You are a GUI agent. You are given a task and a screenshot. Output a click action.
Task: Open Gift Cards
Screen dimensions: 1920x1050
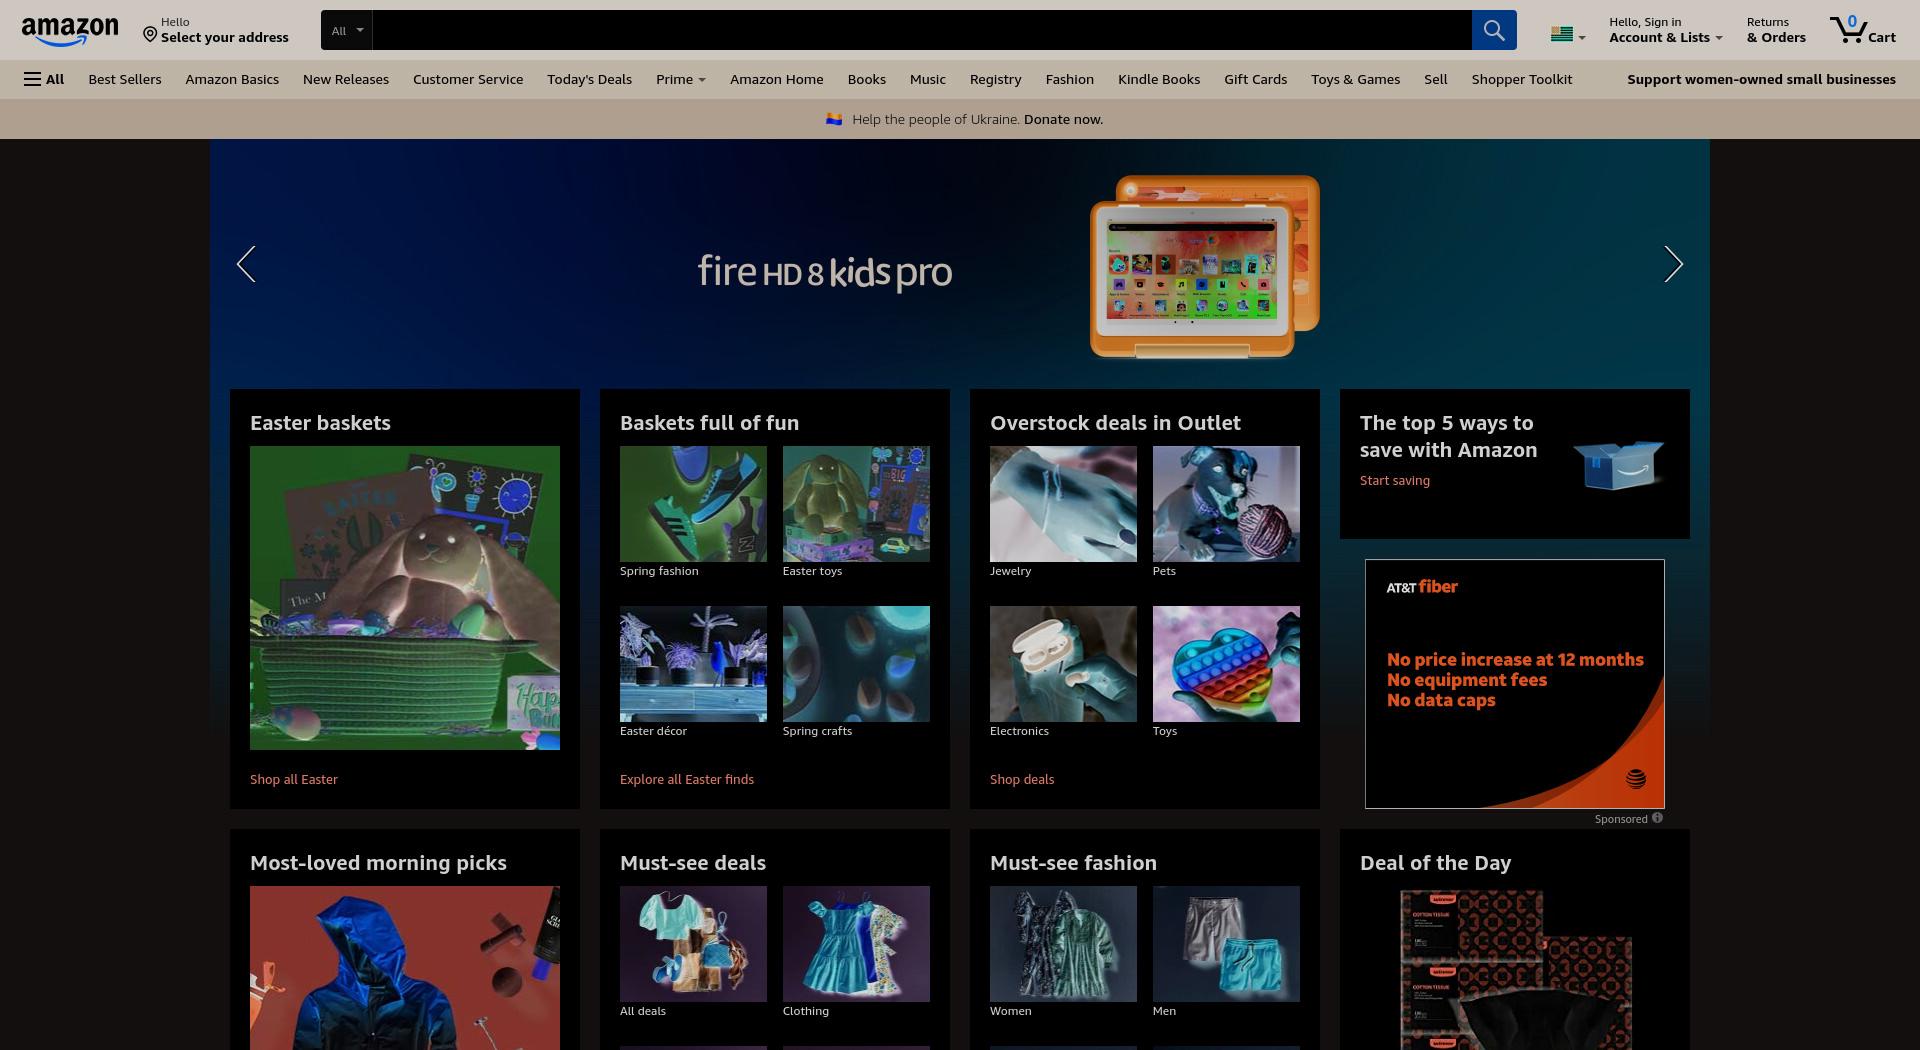coord(1256,79)
